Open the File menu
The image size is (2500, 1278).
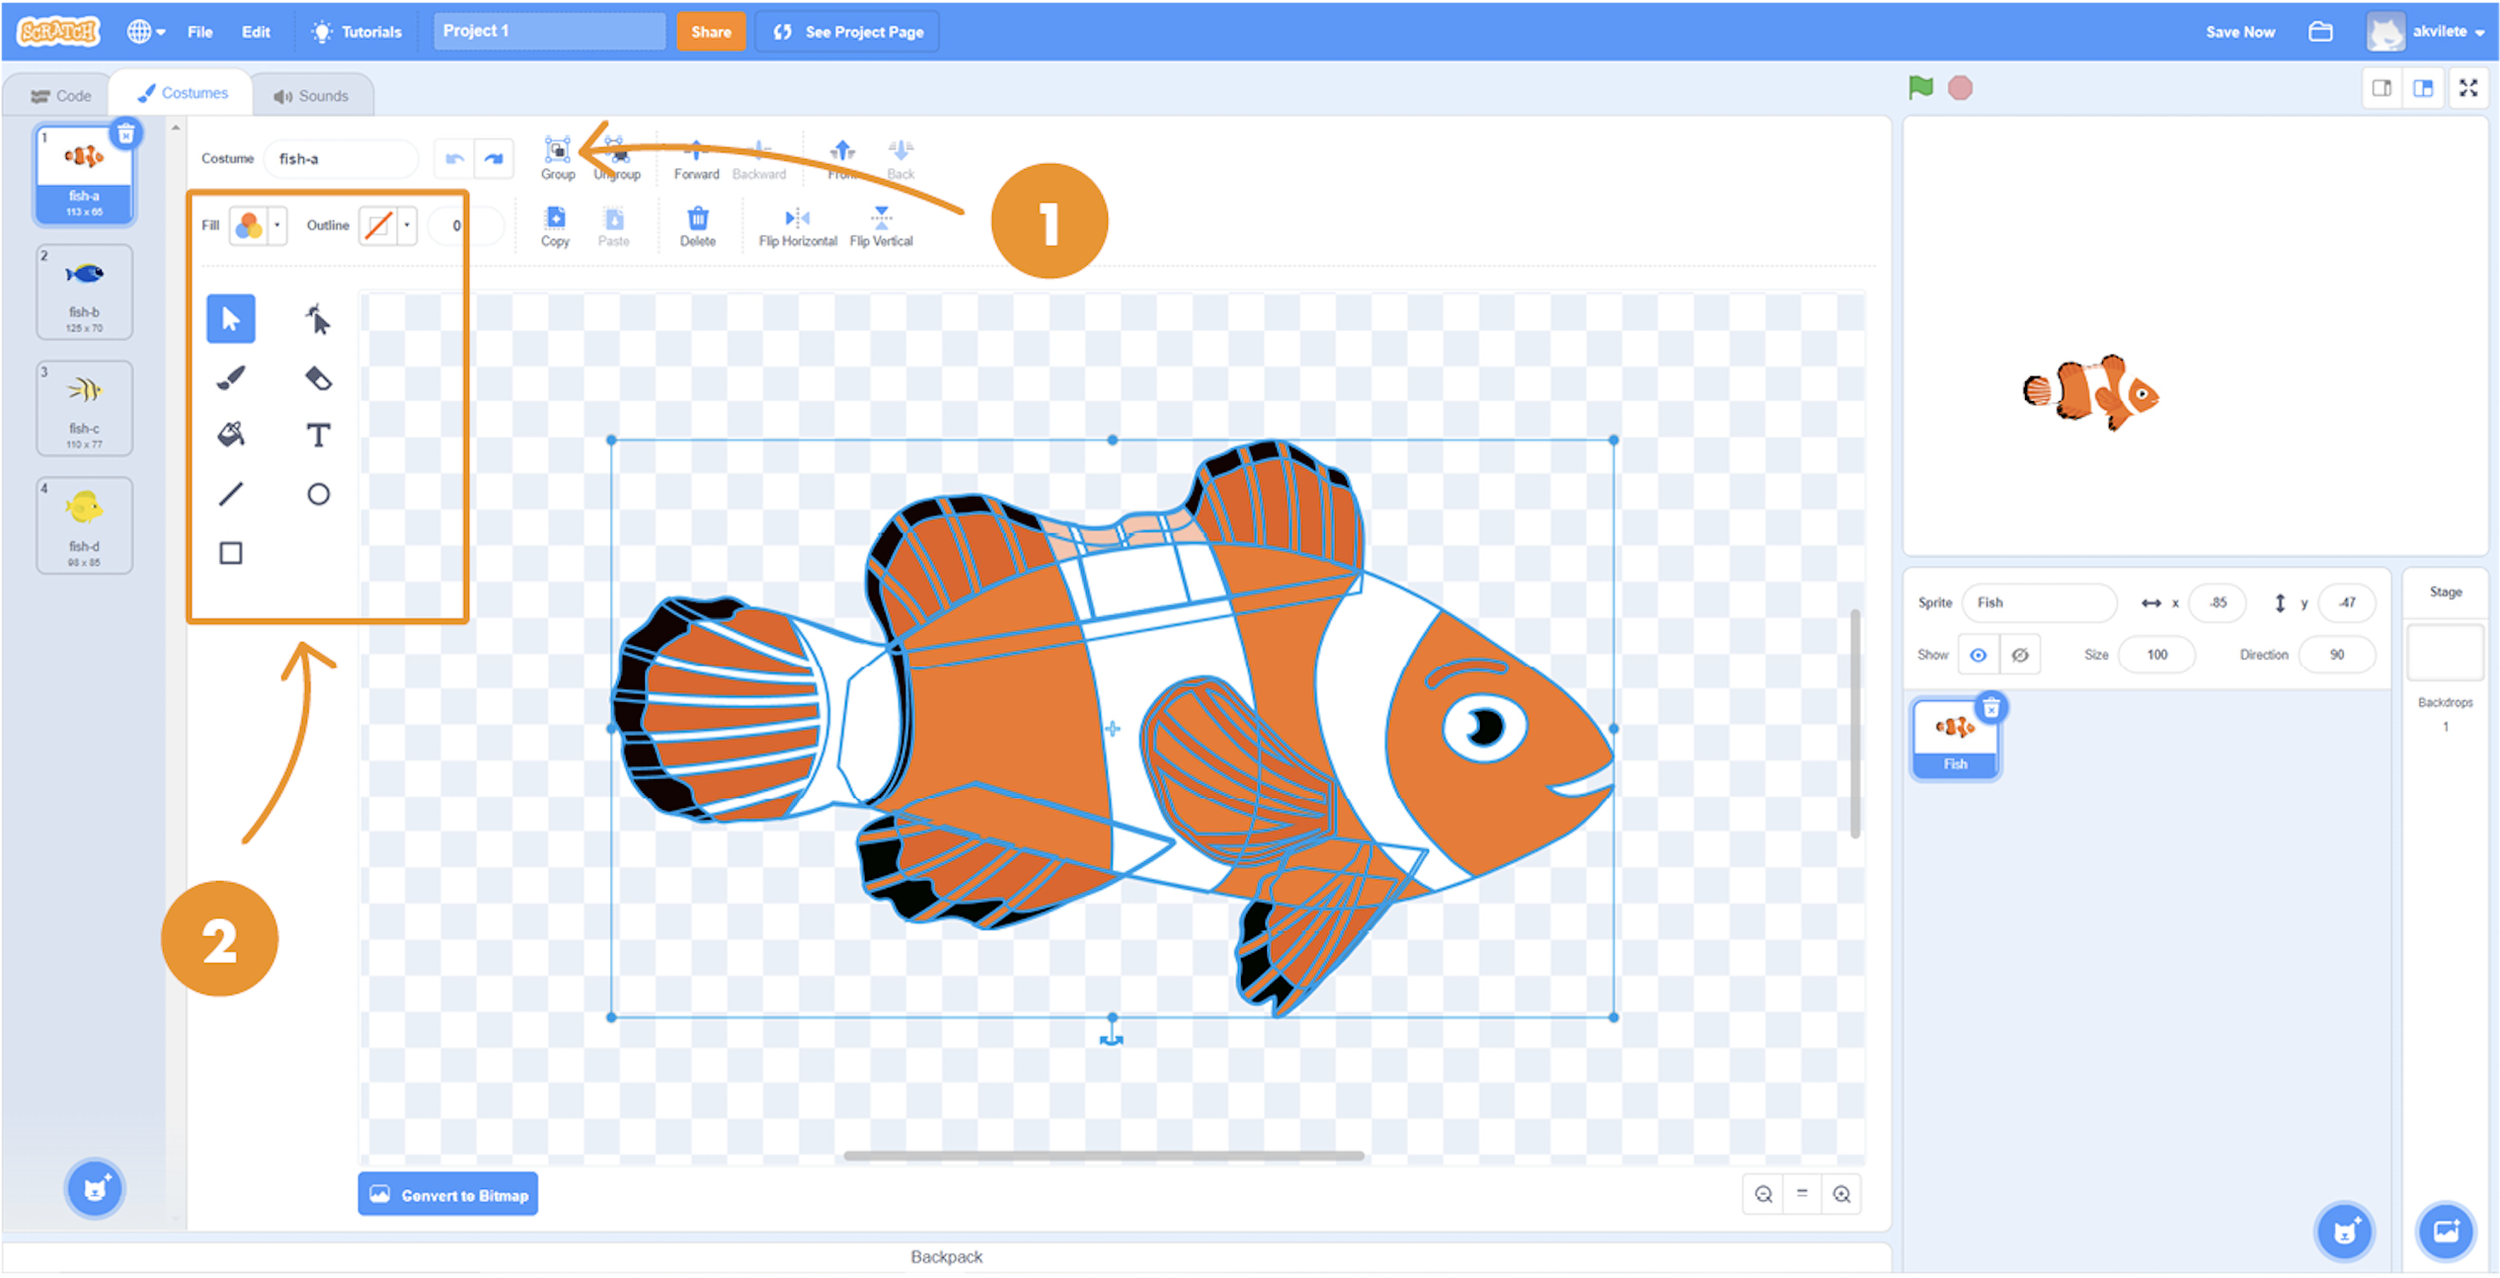point(200,32)
